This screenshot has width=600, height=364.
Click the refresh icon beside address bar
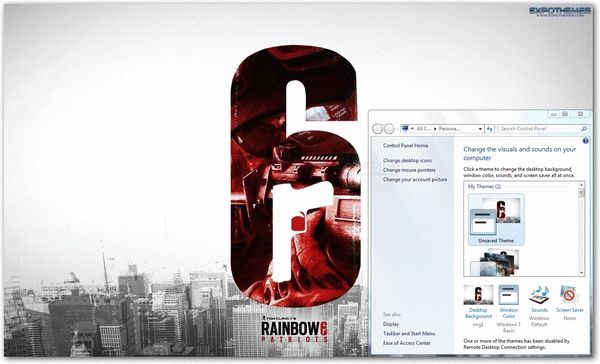pyautogui.click(x=490, y=129)
